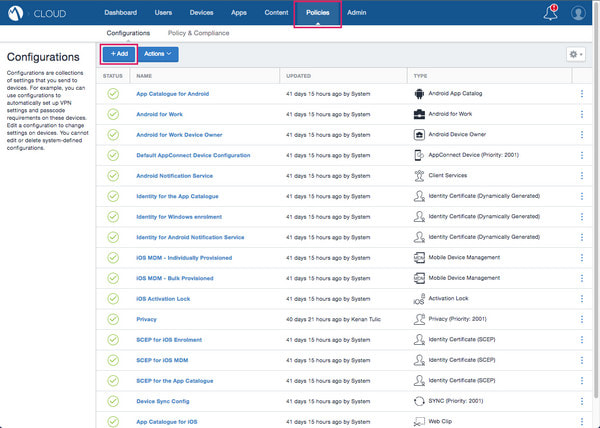Open Identity for Android Notification Service link

click(x=190, y=237)
